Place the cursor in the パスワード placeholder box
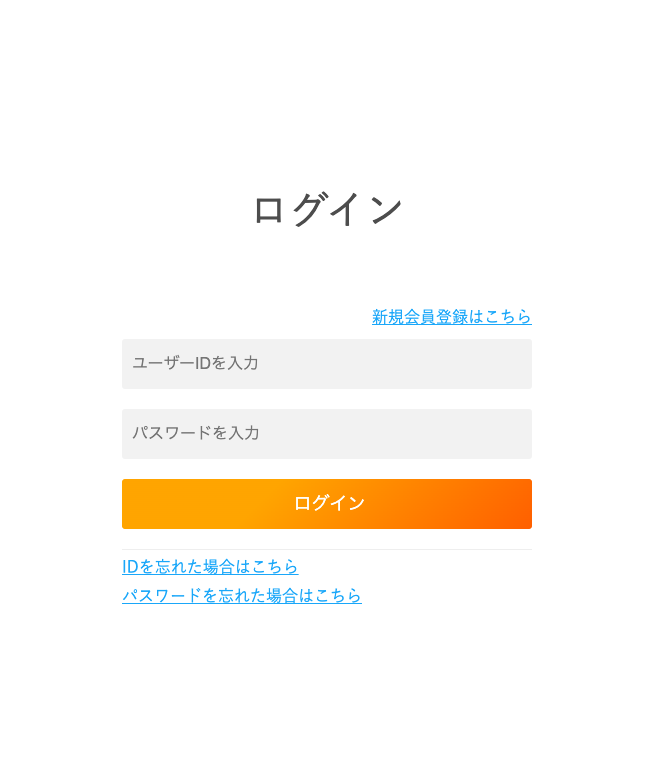Image resolution: width=651 pixels, height=782 pixels. 327,434
